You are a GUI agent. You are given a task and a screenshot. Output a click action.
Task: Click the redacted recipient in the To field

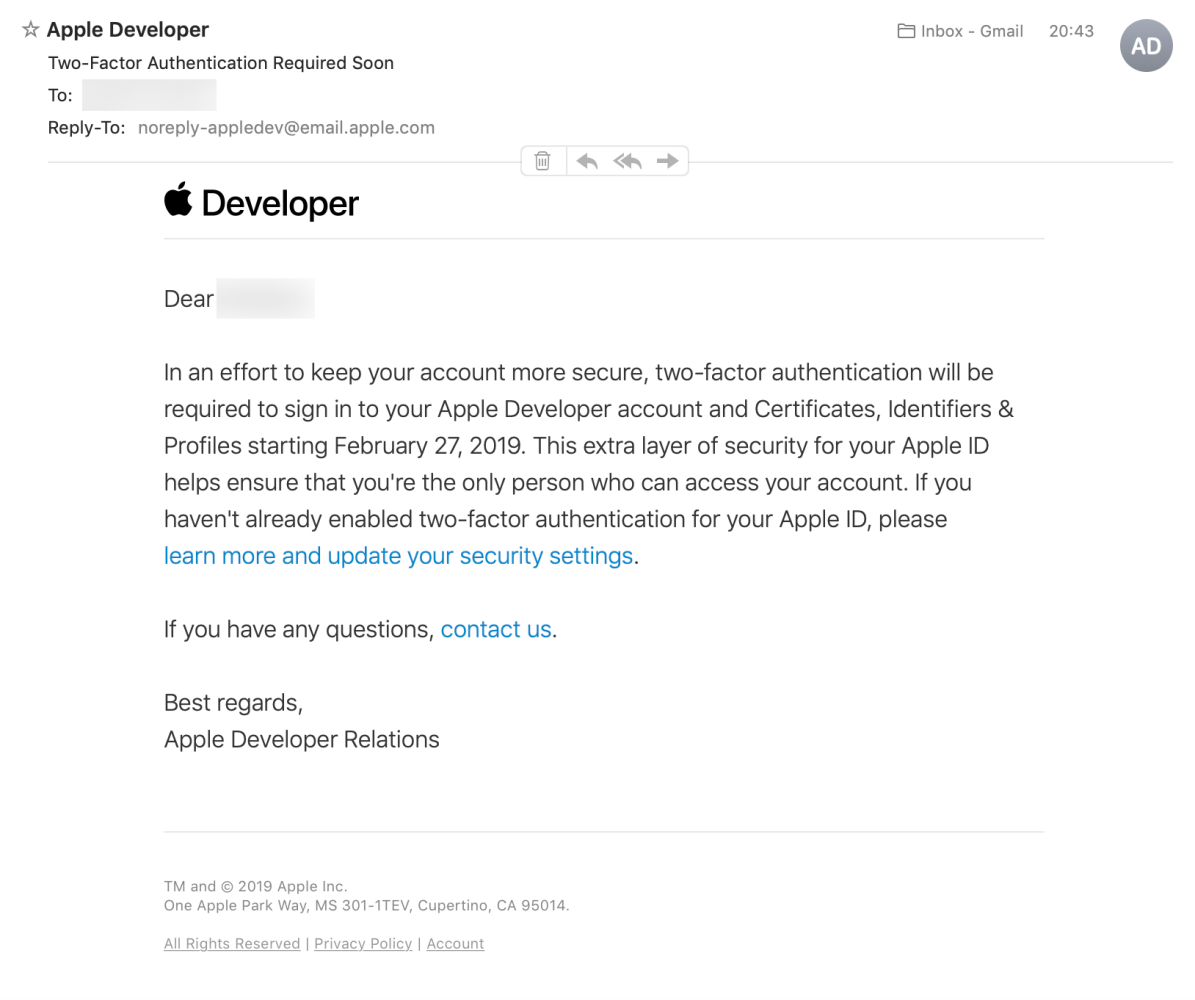click(149, 95)
